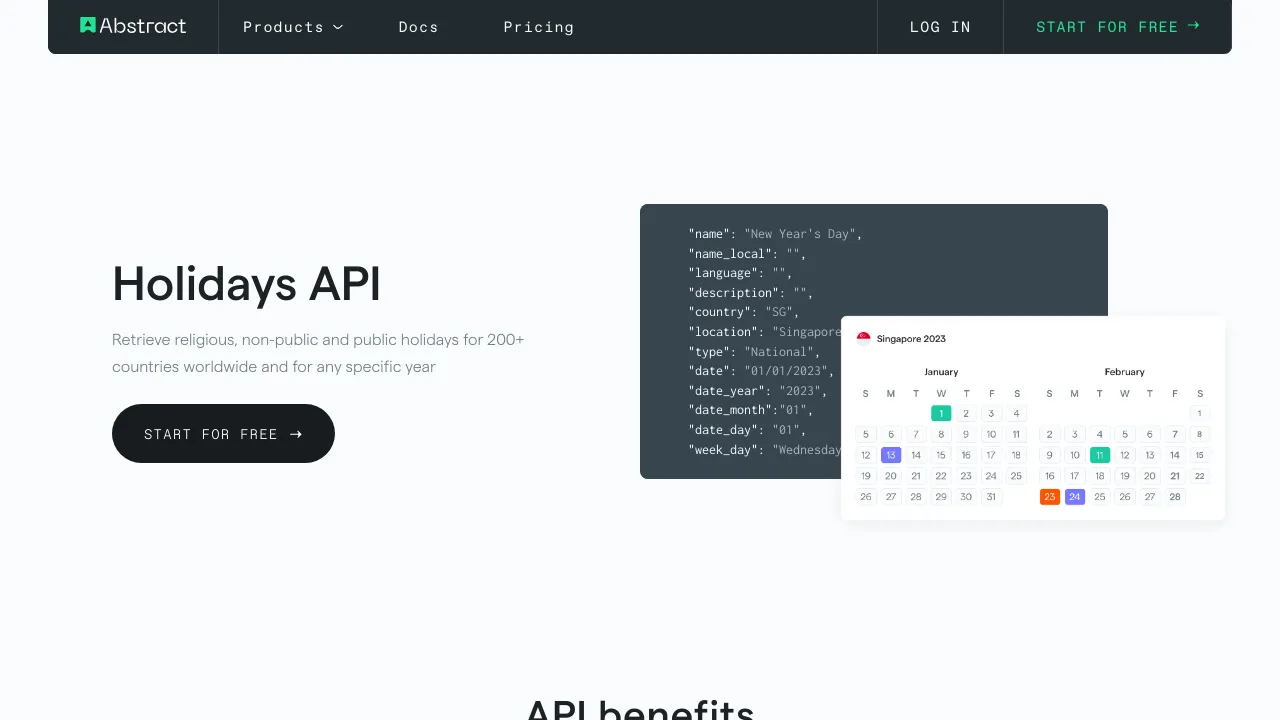
Task: Pick January 7 in the calendar
Action: click(x=916, y=434)
